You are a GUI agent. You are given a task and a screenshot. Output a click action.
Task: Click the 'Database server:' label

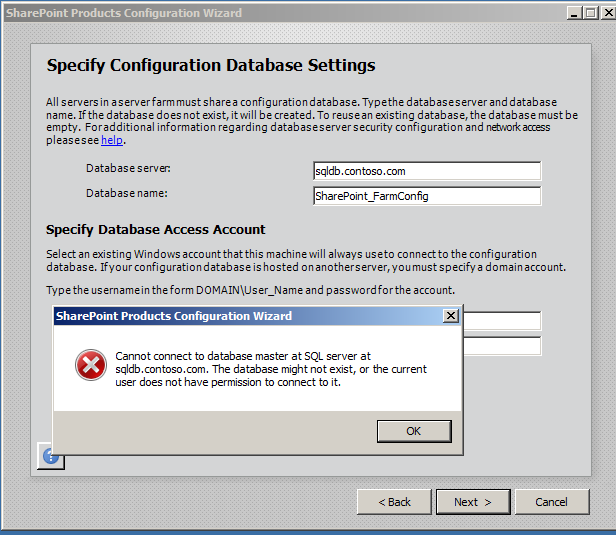[x=128, y=168]
